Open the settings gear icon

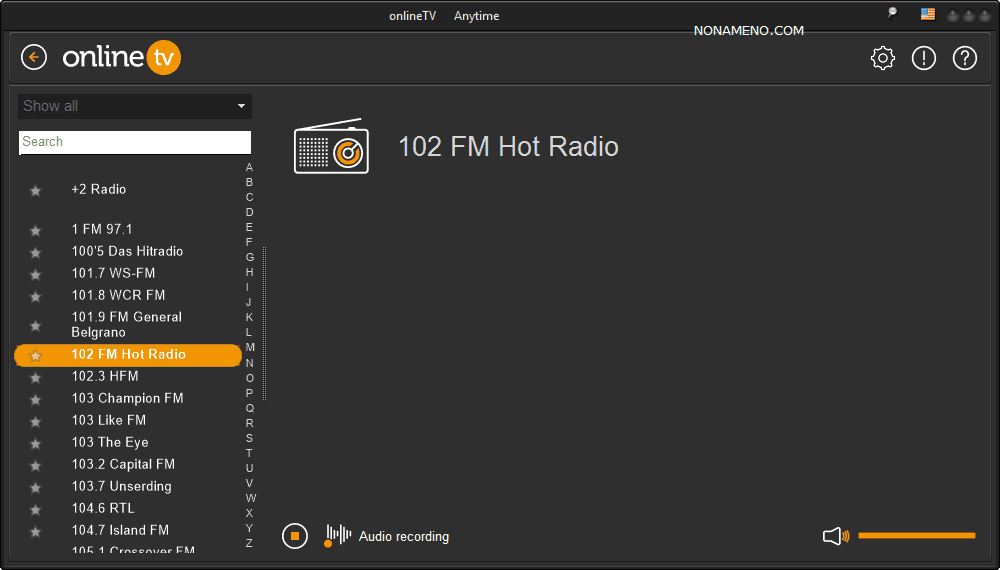(882, 58)
